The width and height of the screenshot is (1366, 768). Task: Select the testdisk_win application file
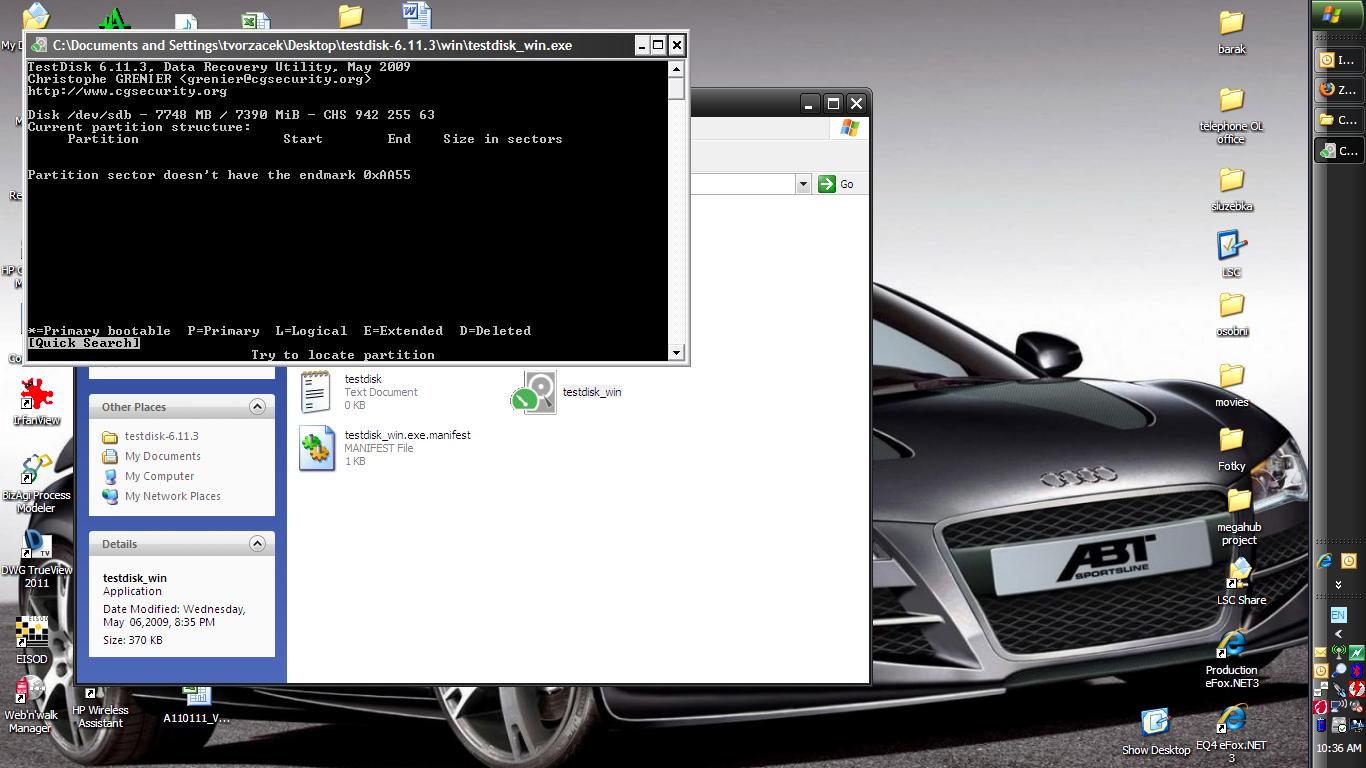coord(539,392)
